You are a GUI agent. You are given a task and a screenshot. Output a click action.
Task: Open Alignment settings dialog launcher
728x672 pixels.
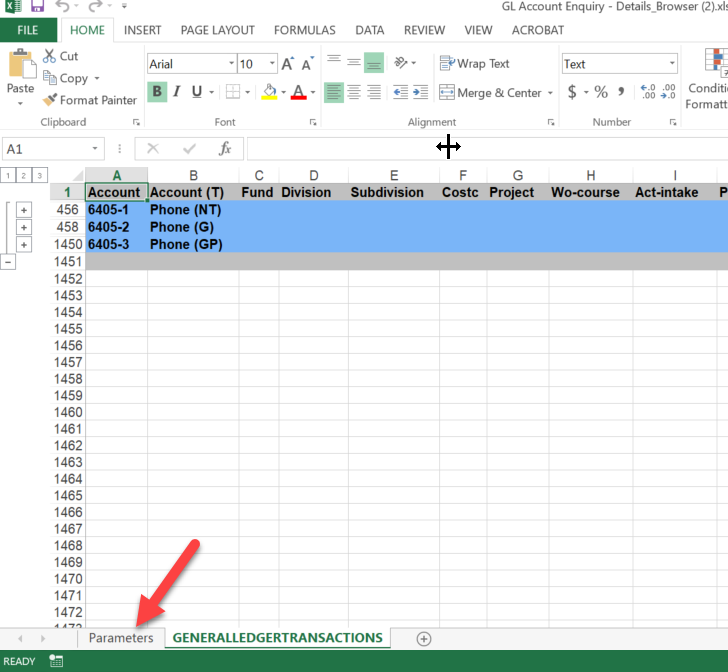coord(551,122)
